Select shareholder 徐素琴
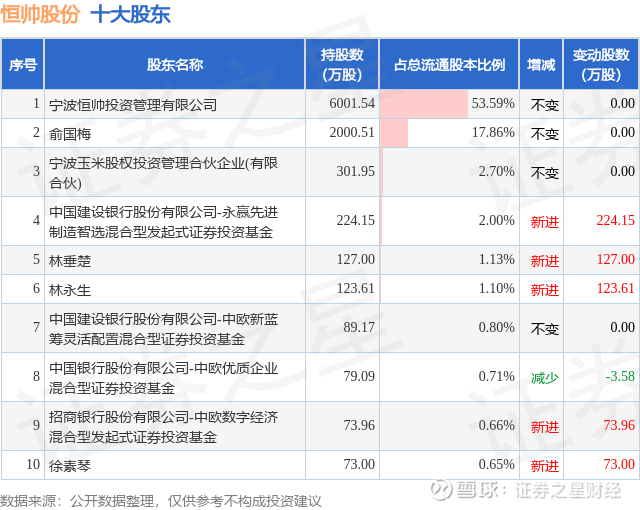 pyautogui.click(x=70, y=466)
